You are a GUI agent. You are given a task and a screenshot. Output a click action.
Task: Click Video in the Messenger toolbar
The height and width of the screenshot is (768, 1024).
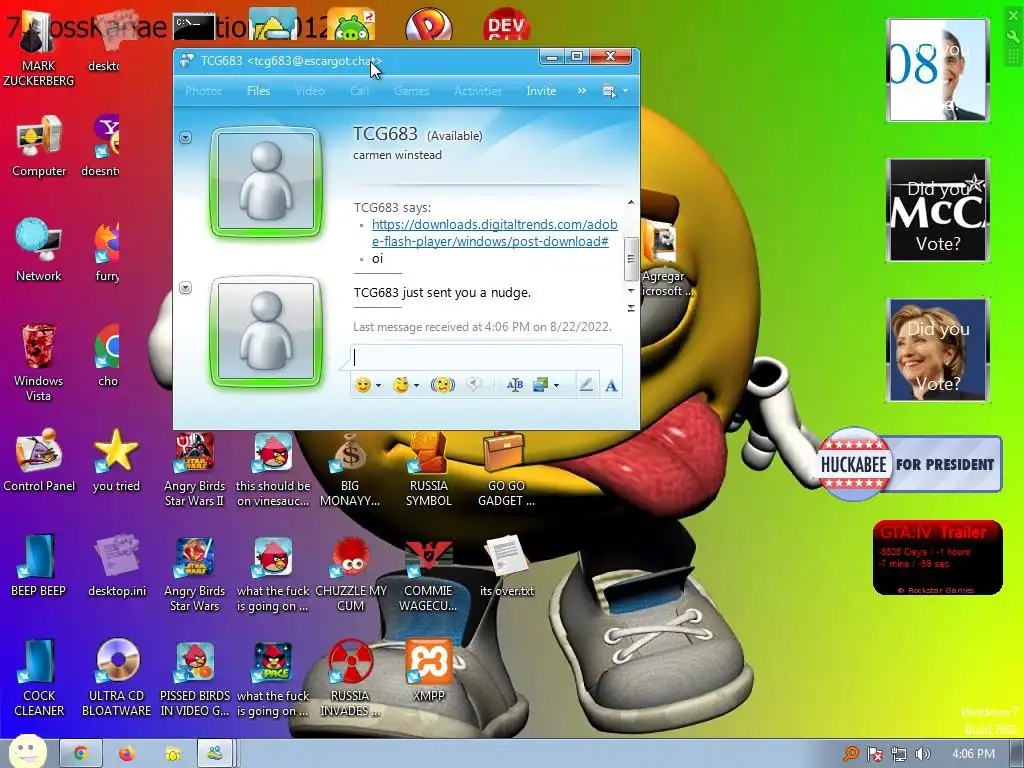point(310,91)
